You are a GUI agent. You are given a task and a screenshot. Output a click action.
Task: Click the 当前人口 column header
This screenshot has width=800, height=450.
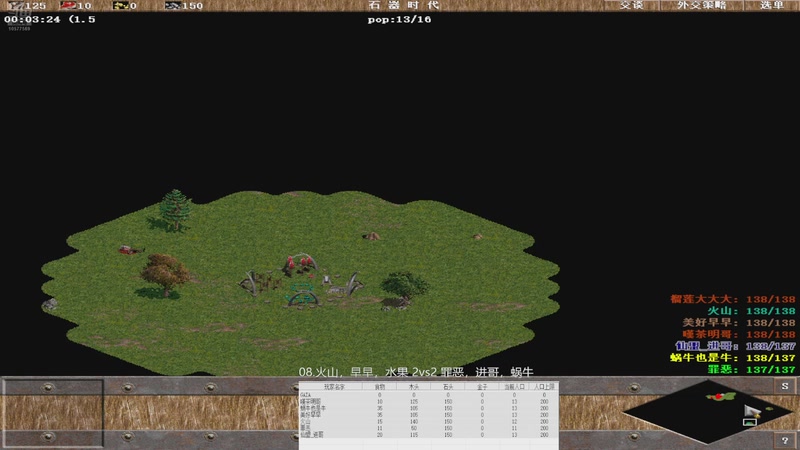pyautogui.click(x=514, y=387)
